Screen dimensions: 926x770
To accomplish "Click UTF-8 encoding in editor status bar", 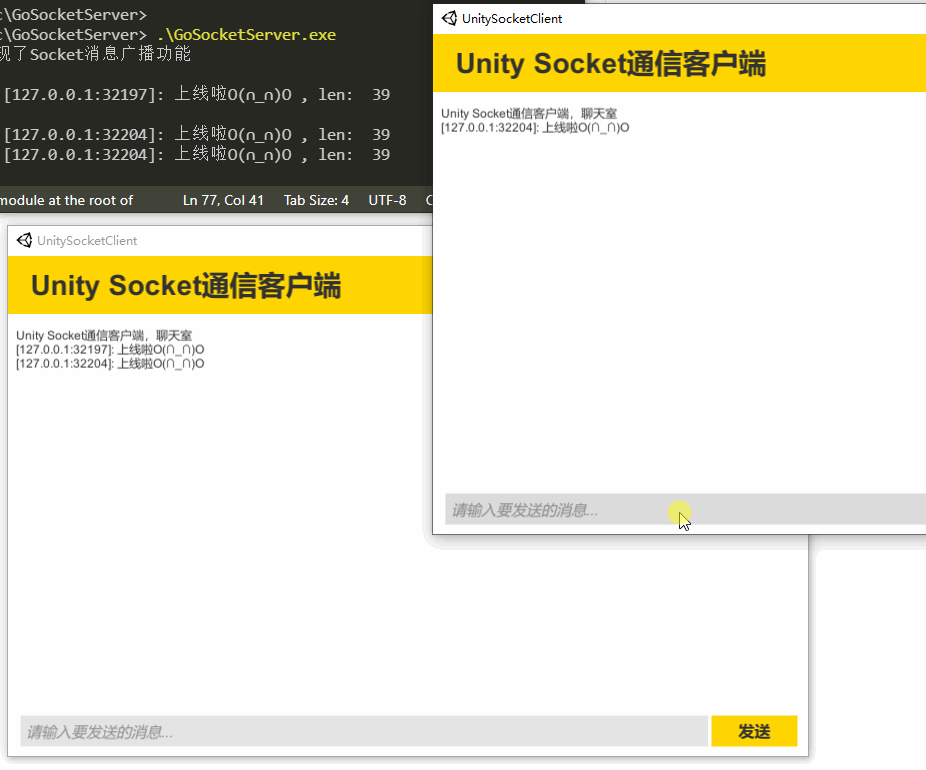I will [387, 200].
